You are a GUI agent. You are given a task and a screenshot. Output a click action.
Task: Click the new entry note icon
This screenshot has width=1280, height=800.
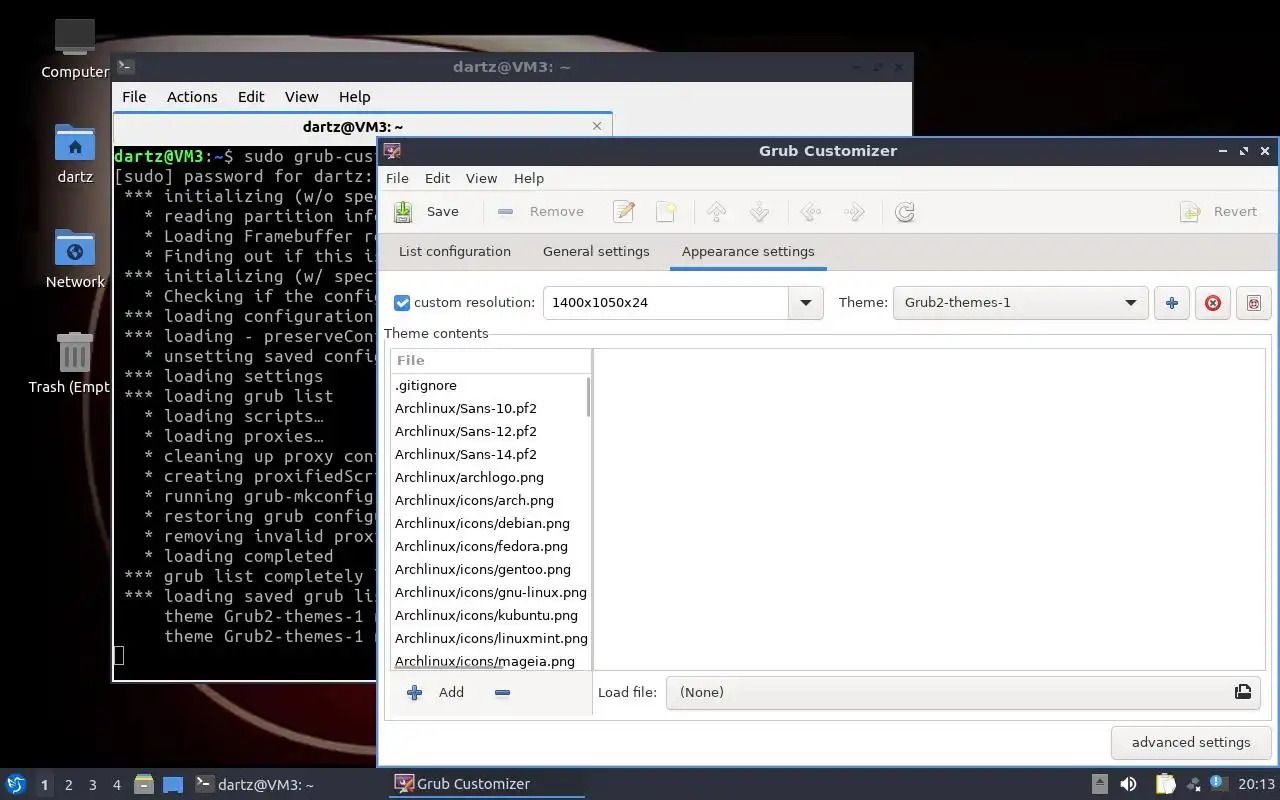[666, 211]
